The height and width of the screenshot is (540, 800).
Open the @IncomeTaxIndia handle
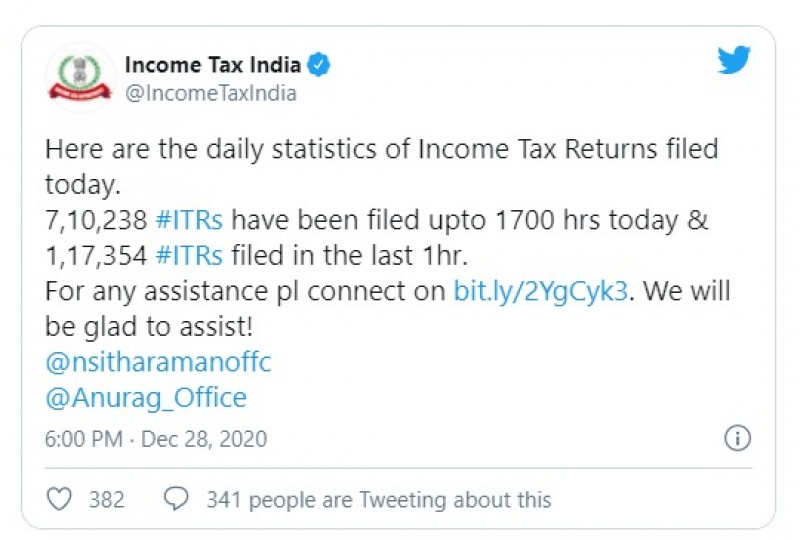click(210, 94)
